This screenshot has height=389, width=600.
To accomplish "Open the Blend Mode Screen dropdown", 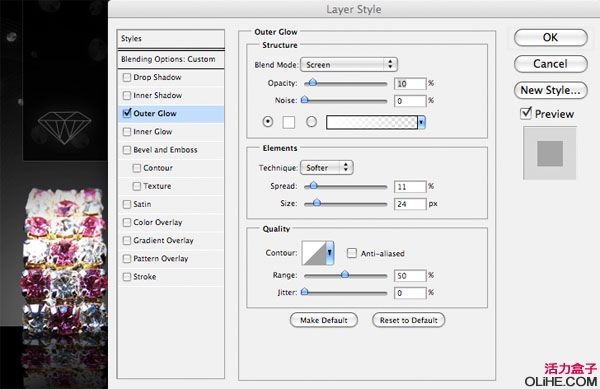I will pos(349,65).
